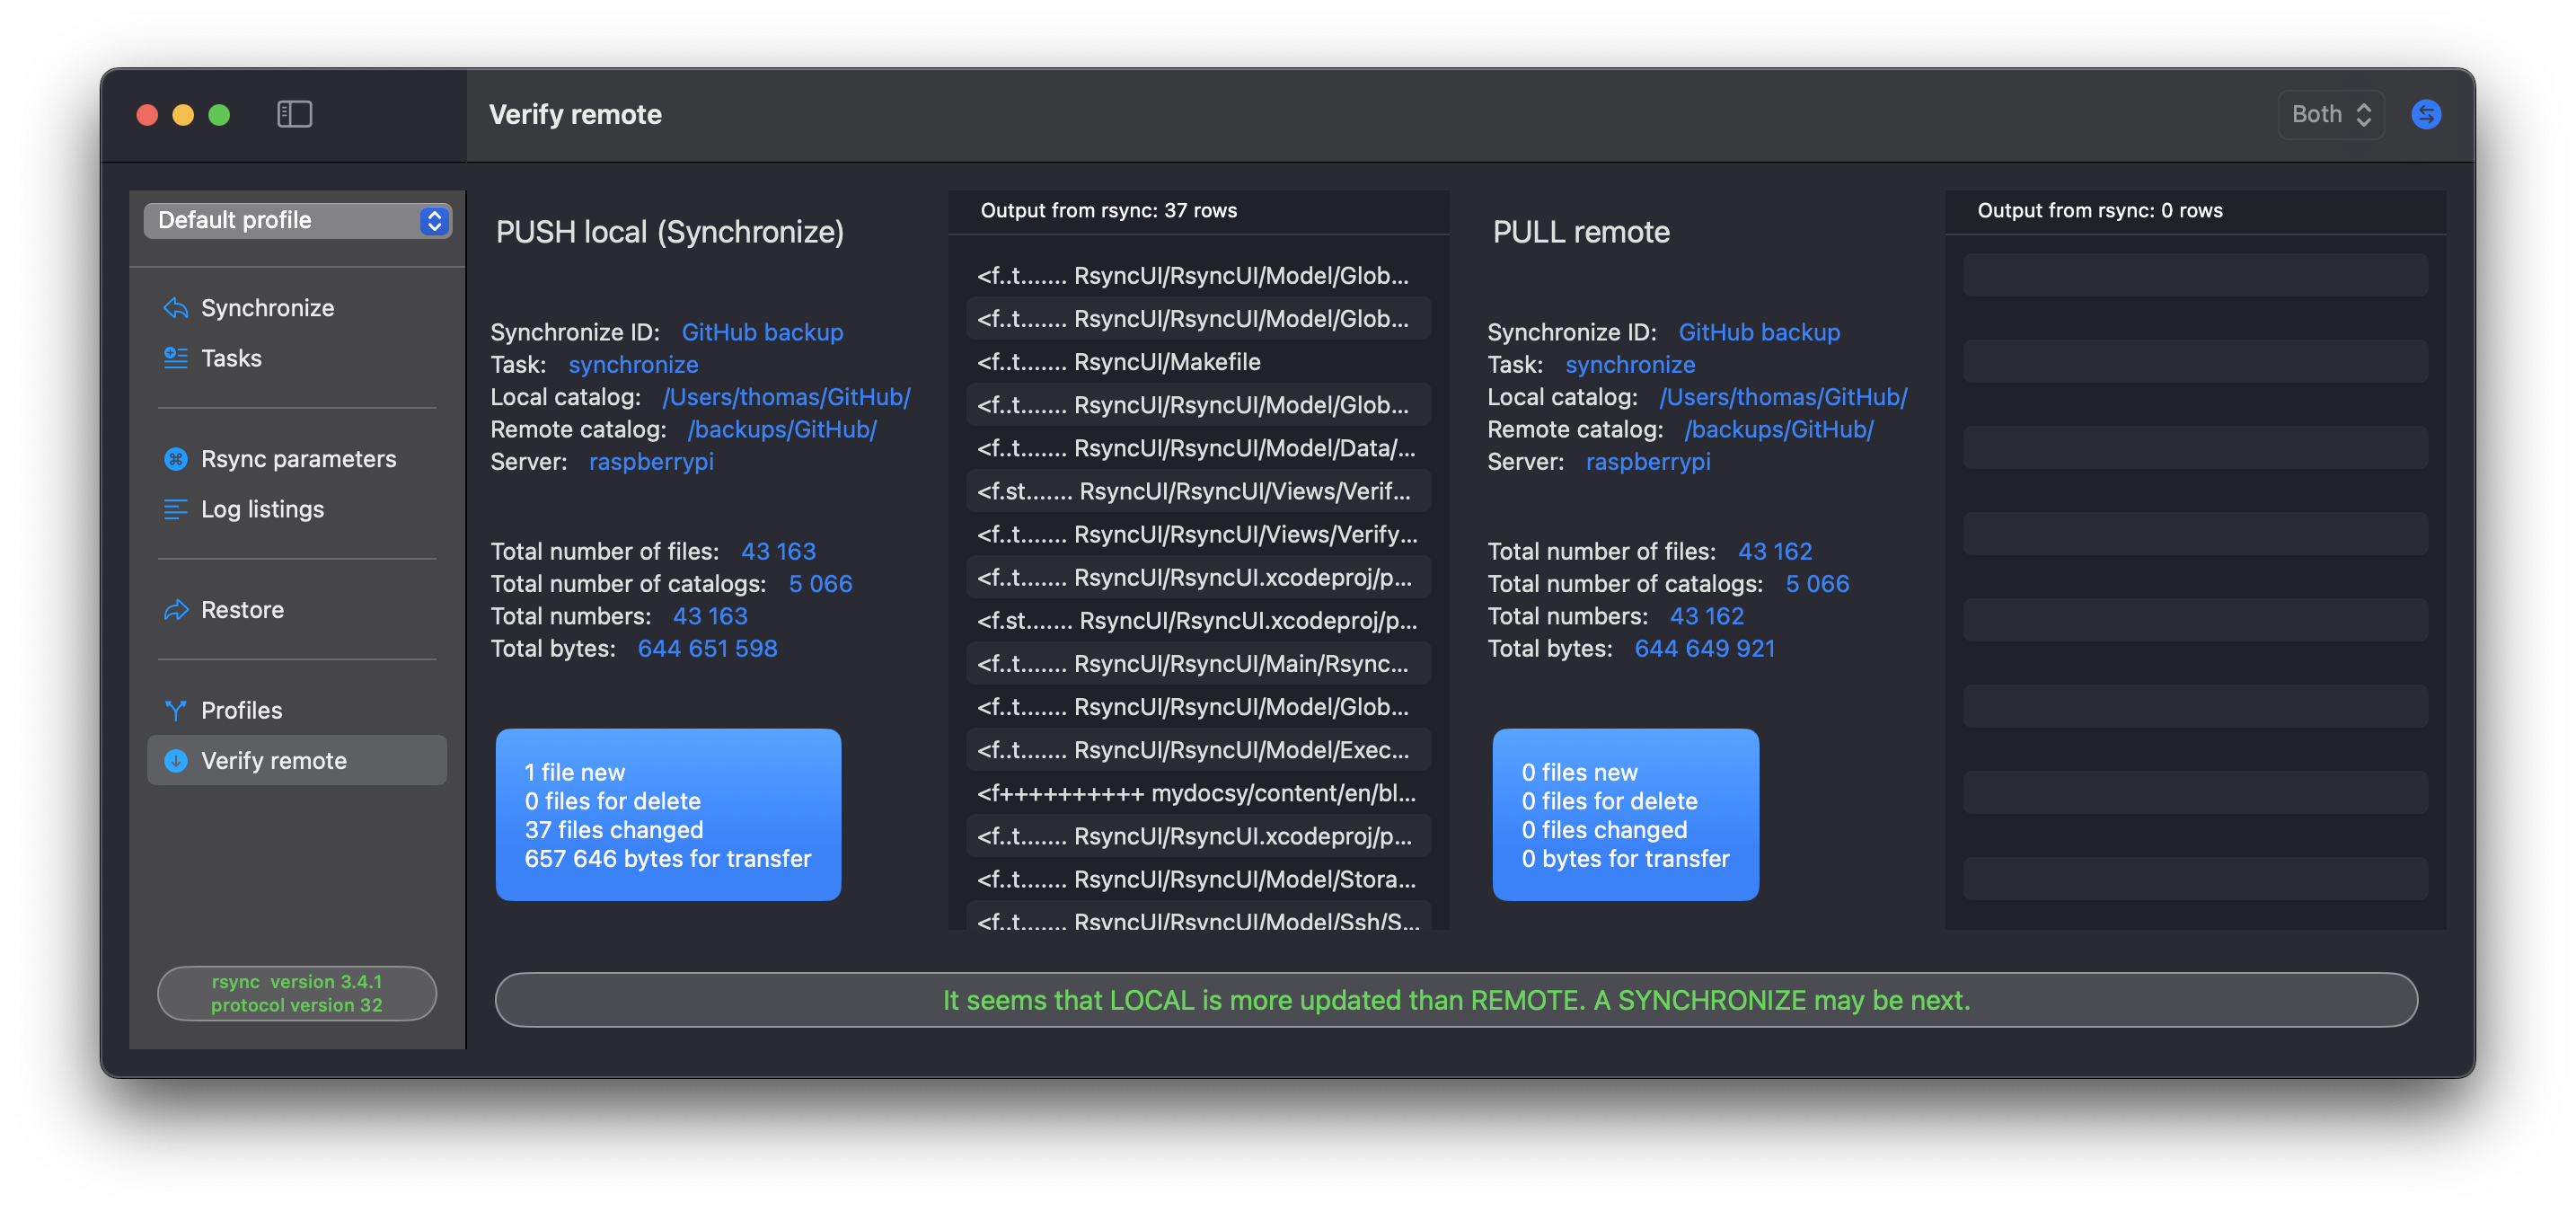The image size is (2576, 1211).
Task: Open the Profiles section
Action: 297,709
